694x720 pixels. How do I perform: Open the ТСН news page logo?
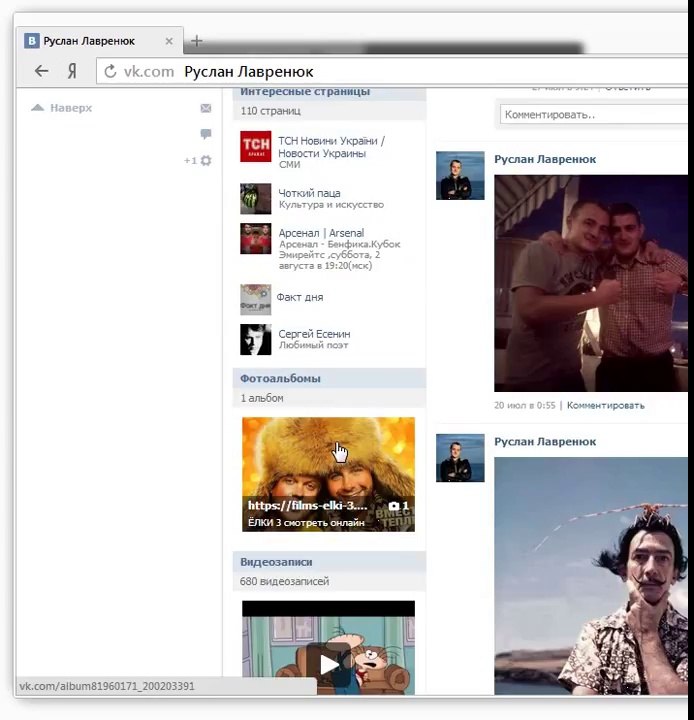click(x=255, y=146)
